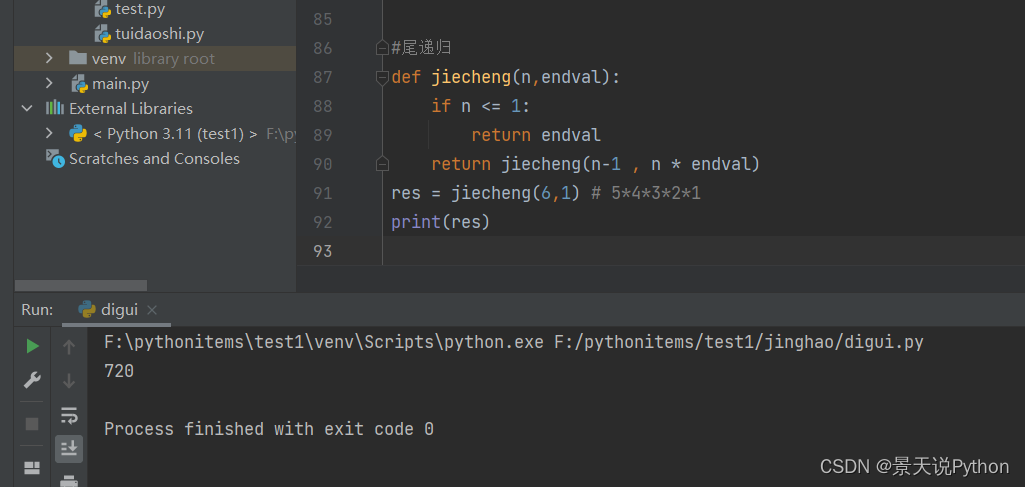1025x487 pixels.
Task: Select External Libraries label
Action: pos(131,109)
